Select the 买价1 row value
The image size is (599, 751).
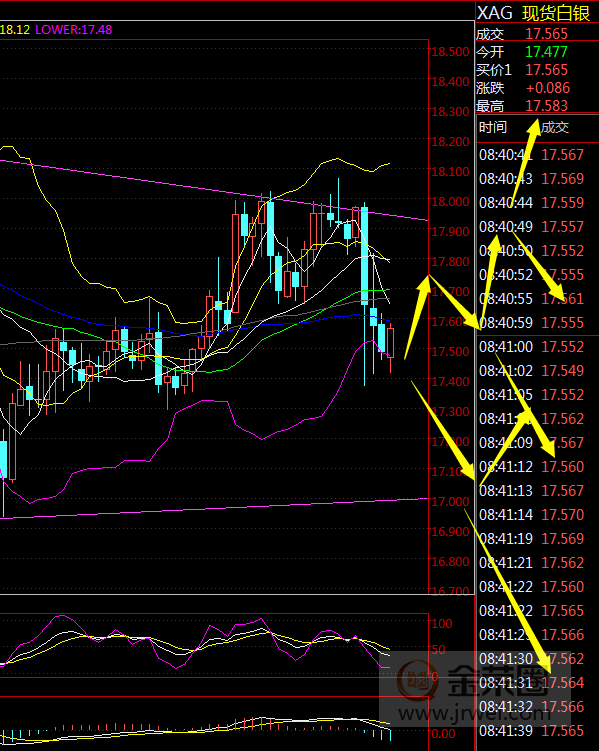tap(546, 70)
